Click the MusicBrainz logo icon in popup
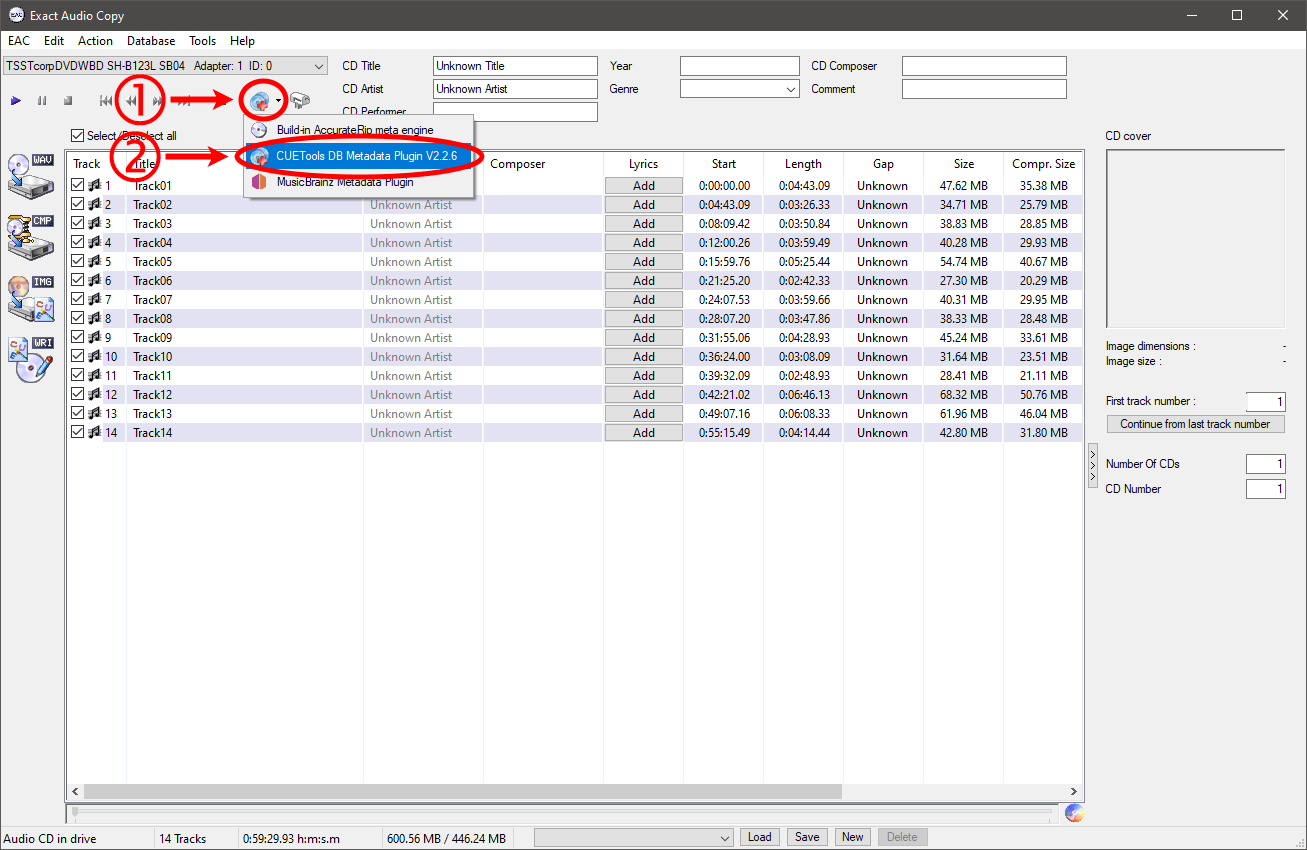The width and height of the screenshot is (1307, 850). click(x=259, y=182)
